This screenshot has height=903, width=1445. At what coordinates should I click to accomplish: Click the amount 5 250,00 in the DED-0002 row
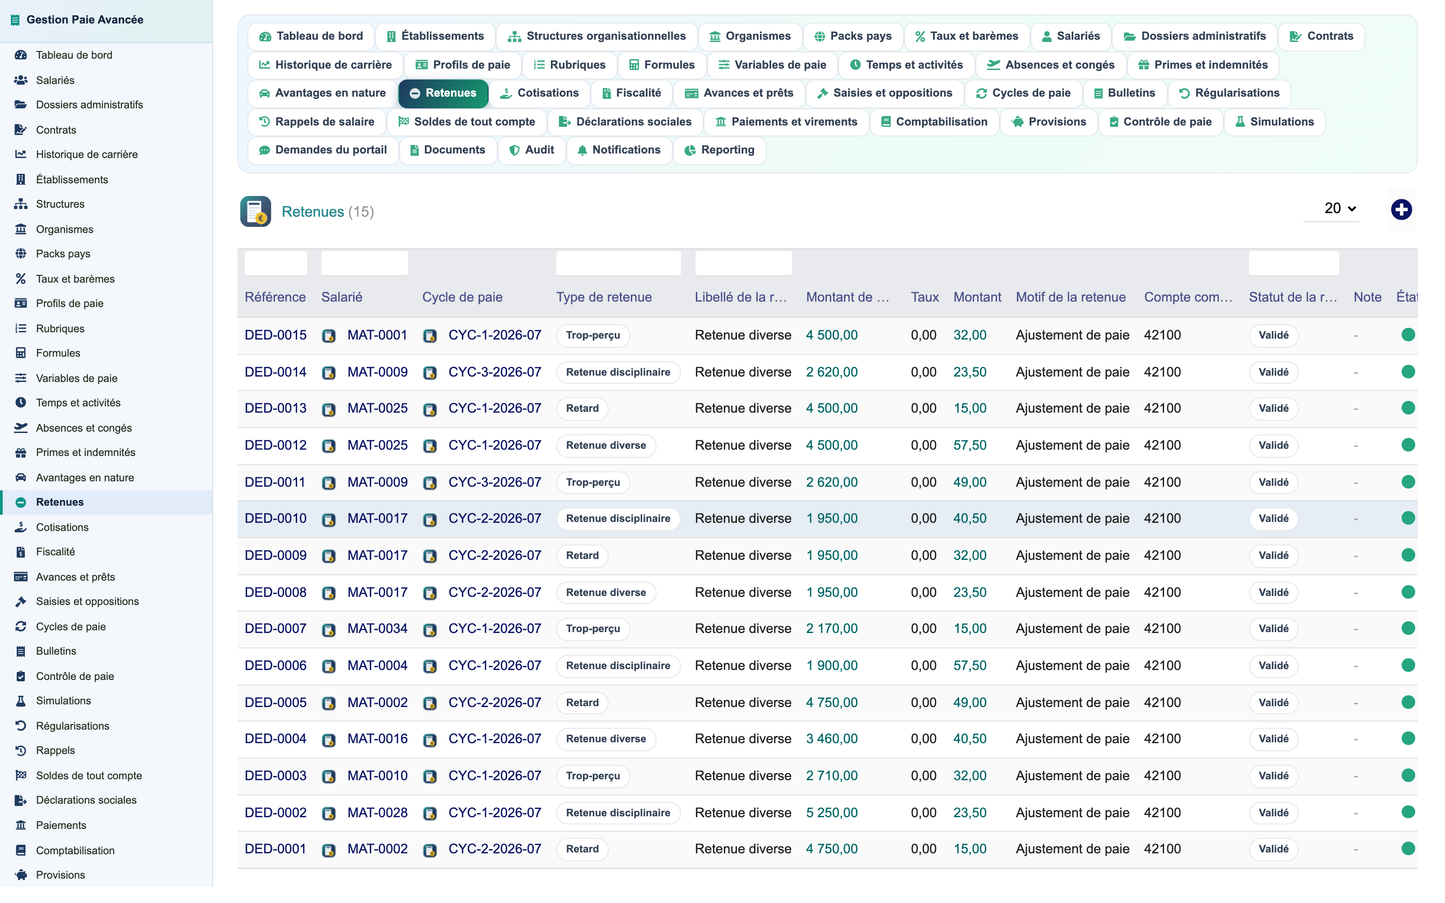click(832, 813)
